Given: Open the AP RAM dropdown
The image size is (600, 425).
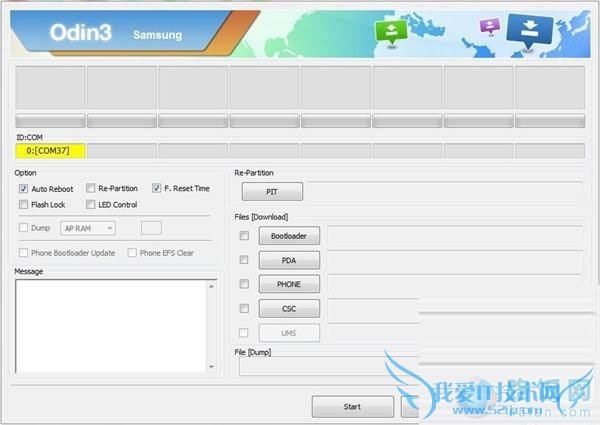Looking at the screenshot, I should pyautogui.click(x=88, y=228).
